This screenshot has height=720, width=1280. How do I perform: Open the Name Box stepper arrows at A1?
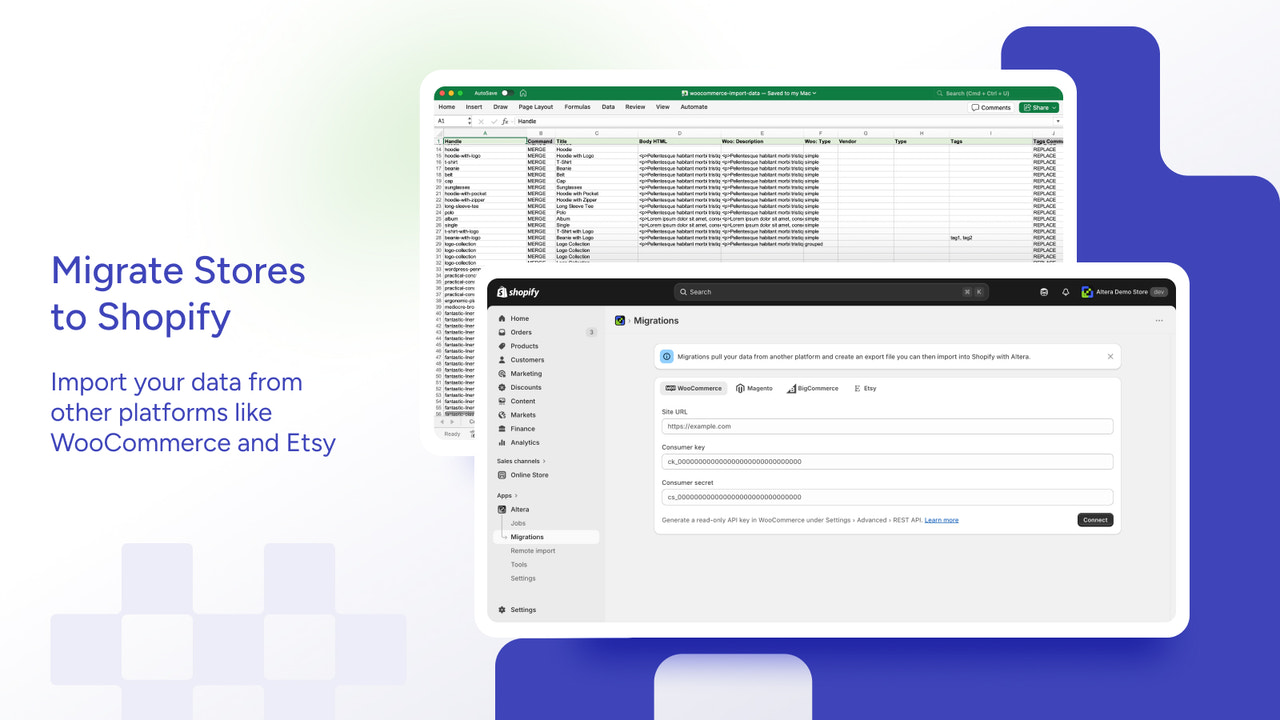click(x=469, y=121)
